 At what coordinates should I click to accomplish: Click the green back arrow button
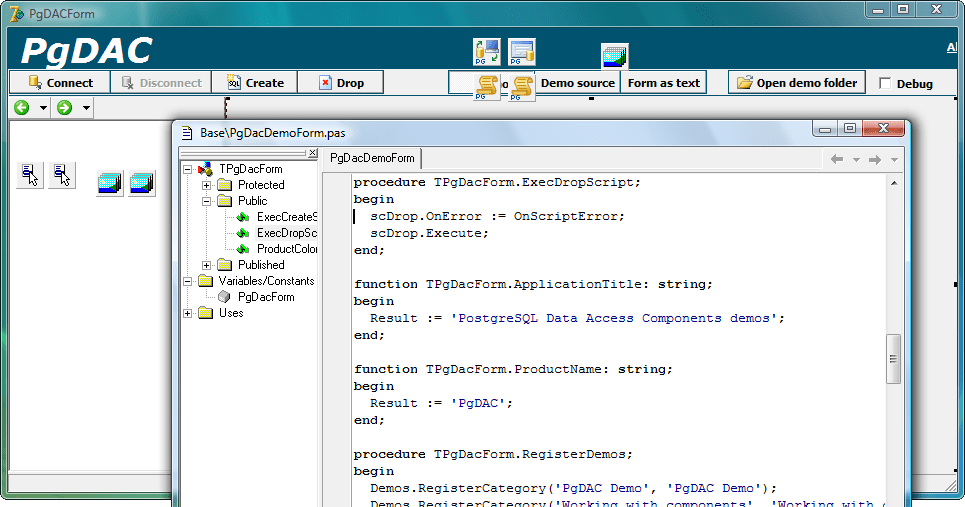click(x=22, y=108)
